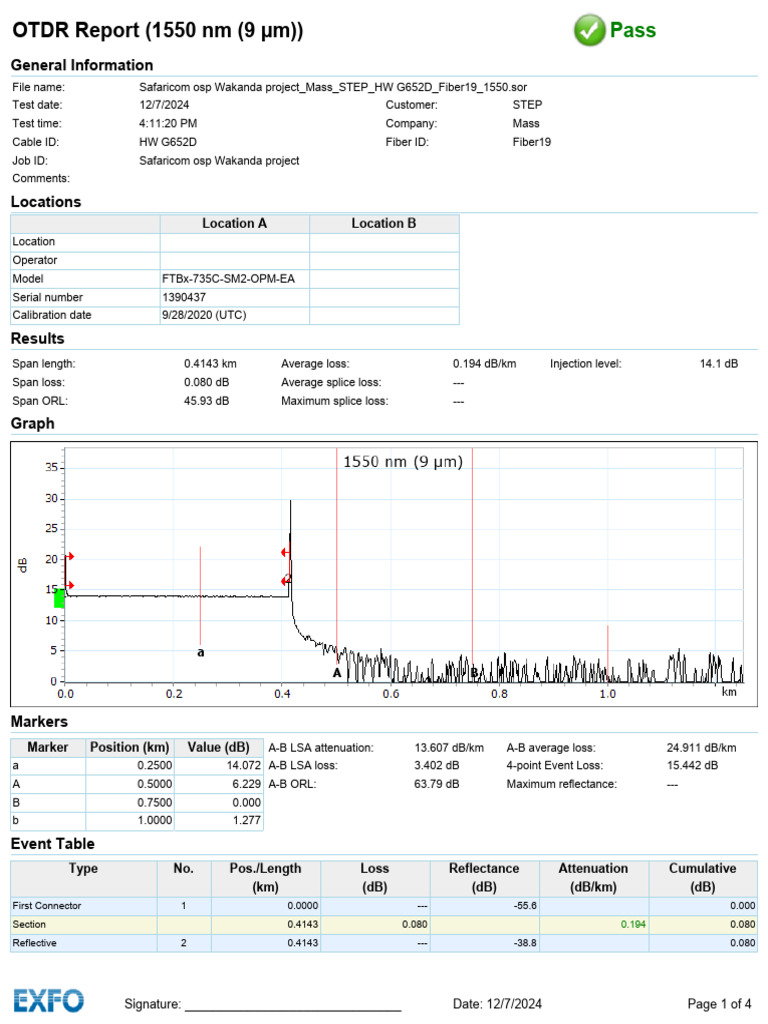
Task: Click the signature line in the footer
Action: (x=293, y=1010)
